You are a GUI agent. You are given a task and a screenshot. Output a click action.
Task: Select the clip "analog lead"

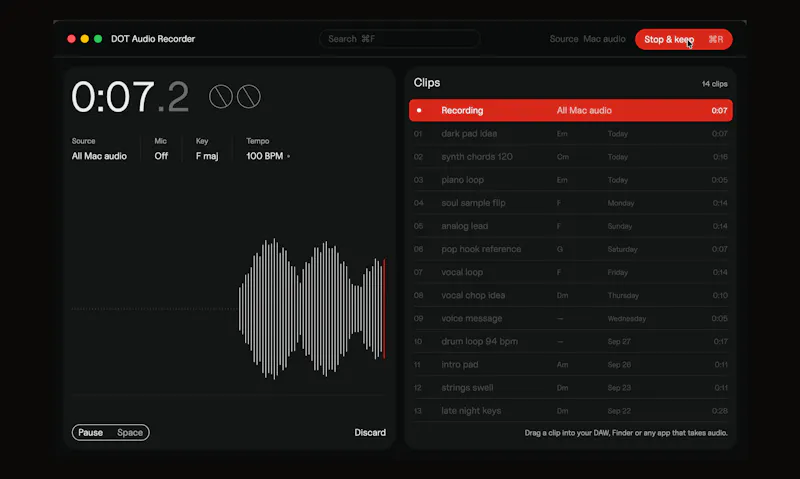(570, 226)
